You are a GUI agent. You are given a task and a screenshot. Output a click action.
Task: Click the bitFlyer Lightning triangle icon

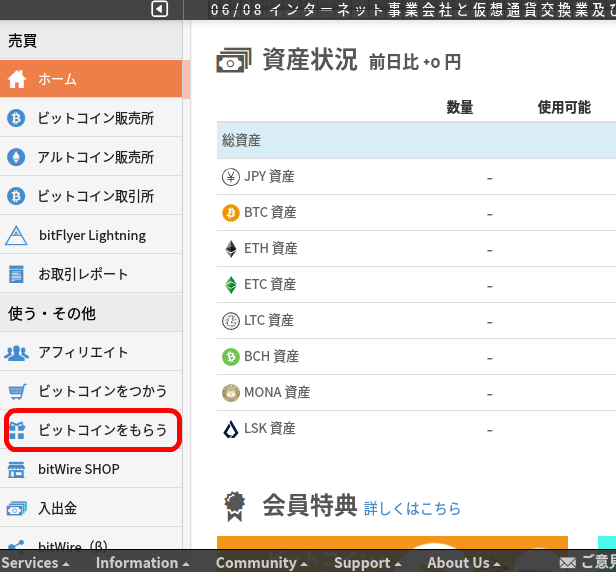(16, 235)
